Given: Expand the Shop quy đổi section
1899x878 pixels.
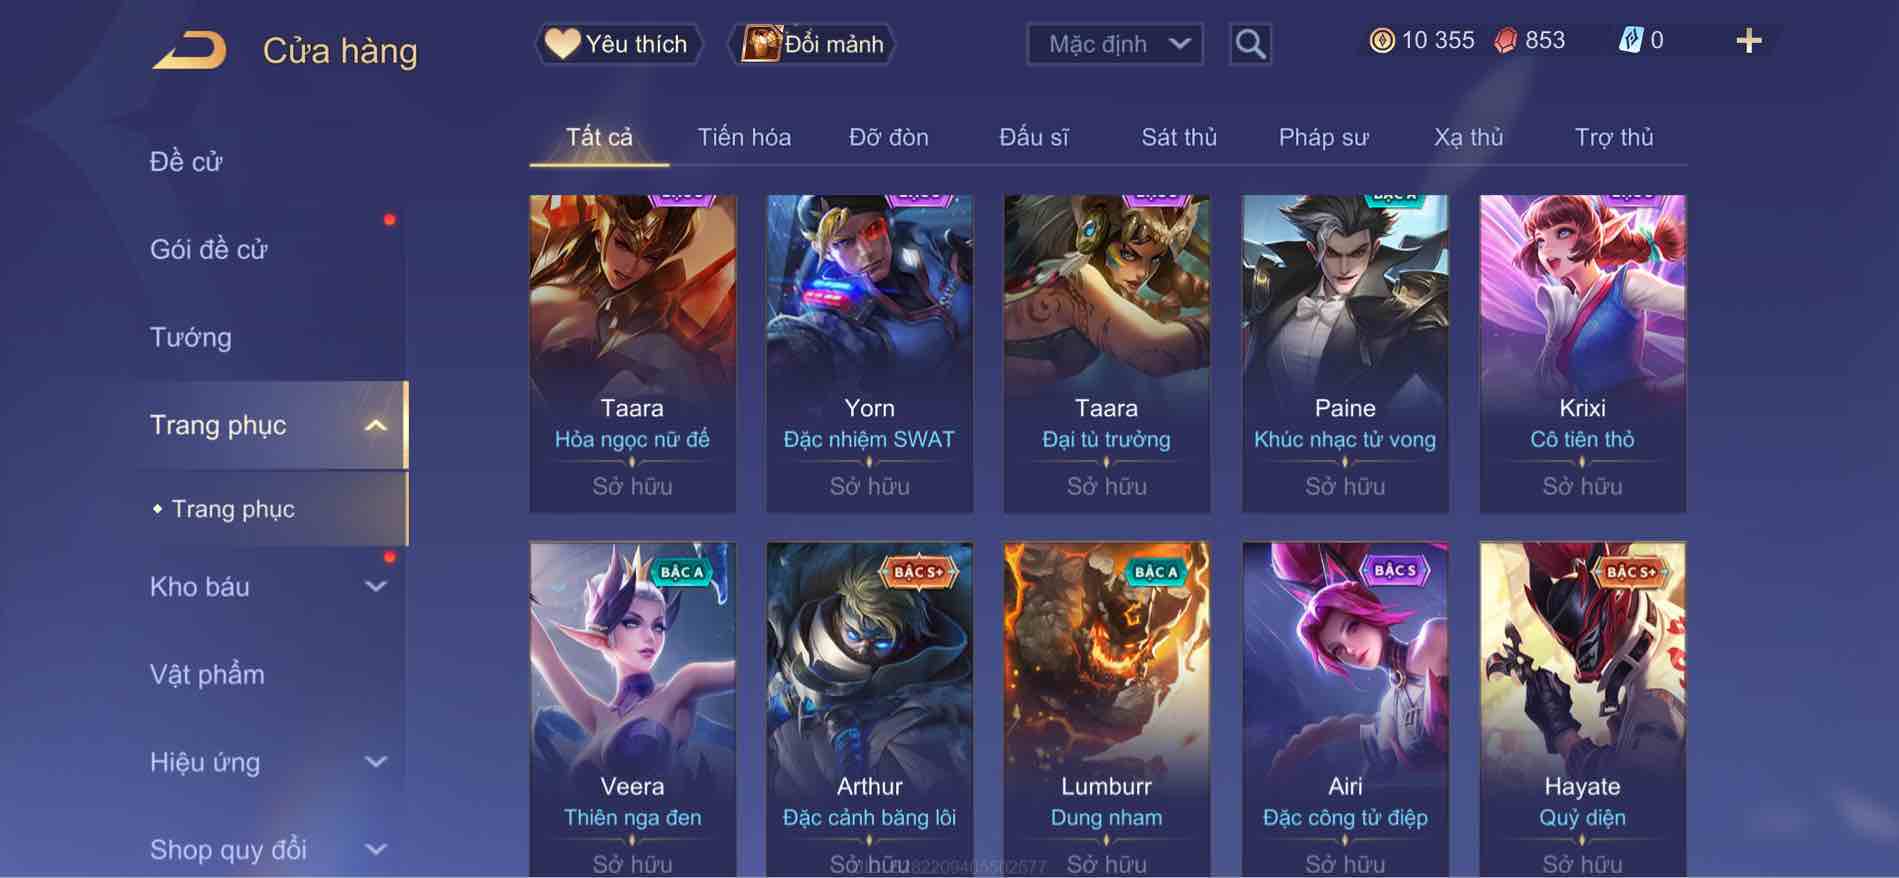Looking at the screenshot, I should click(x=375, y=850).
